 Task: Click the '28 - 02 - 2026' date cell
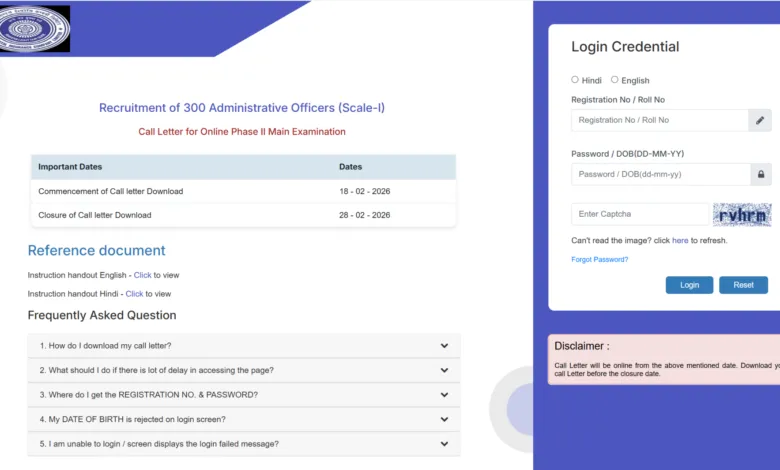[x=365, y=215]
